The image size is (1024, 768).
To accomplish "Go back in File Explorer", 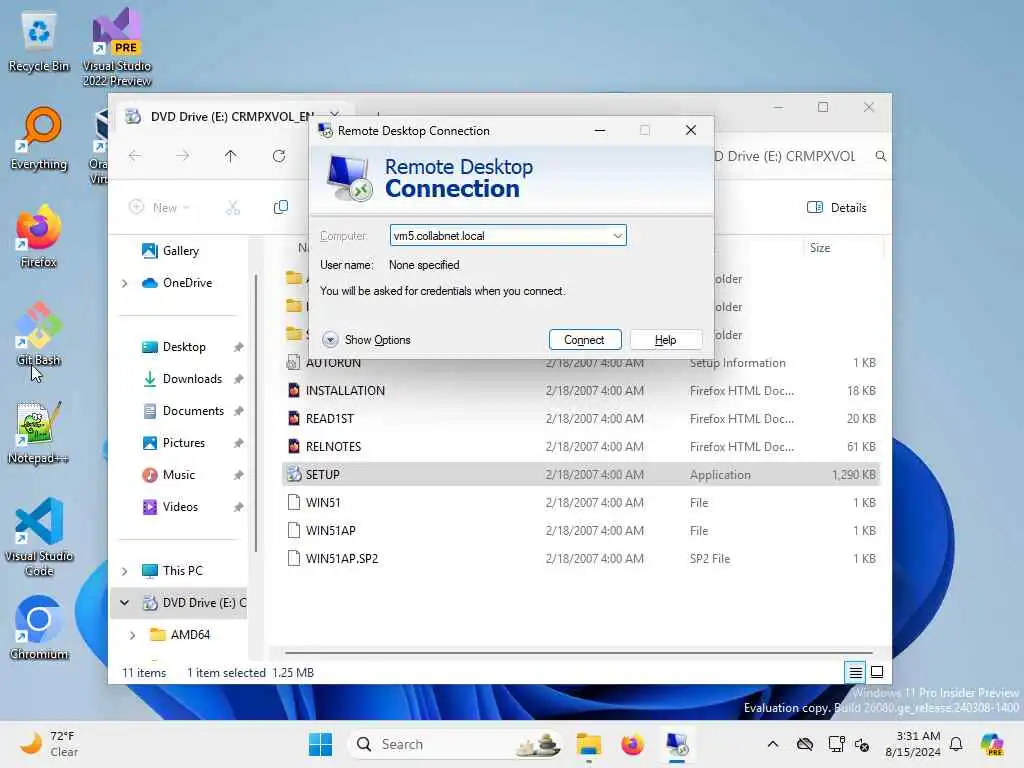I will pos(135,156).
